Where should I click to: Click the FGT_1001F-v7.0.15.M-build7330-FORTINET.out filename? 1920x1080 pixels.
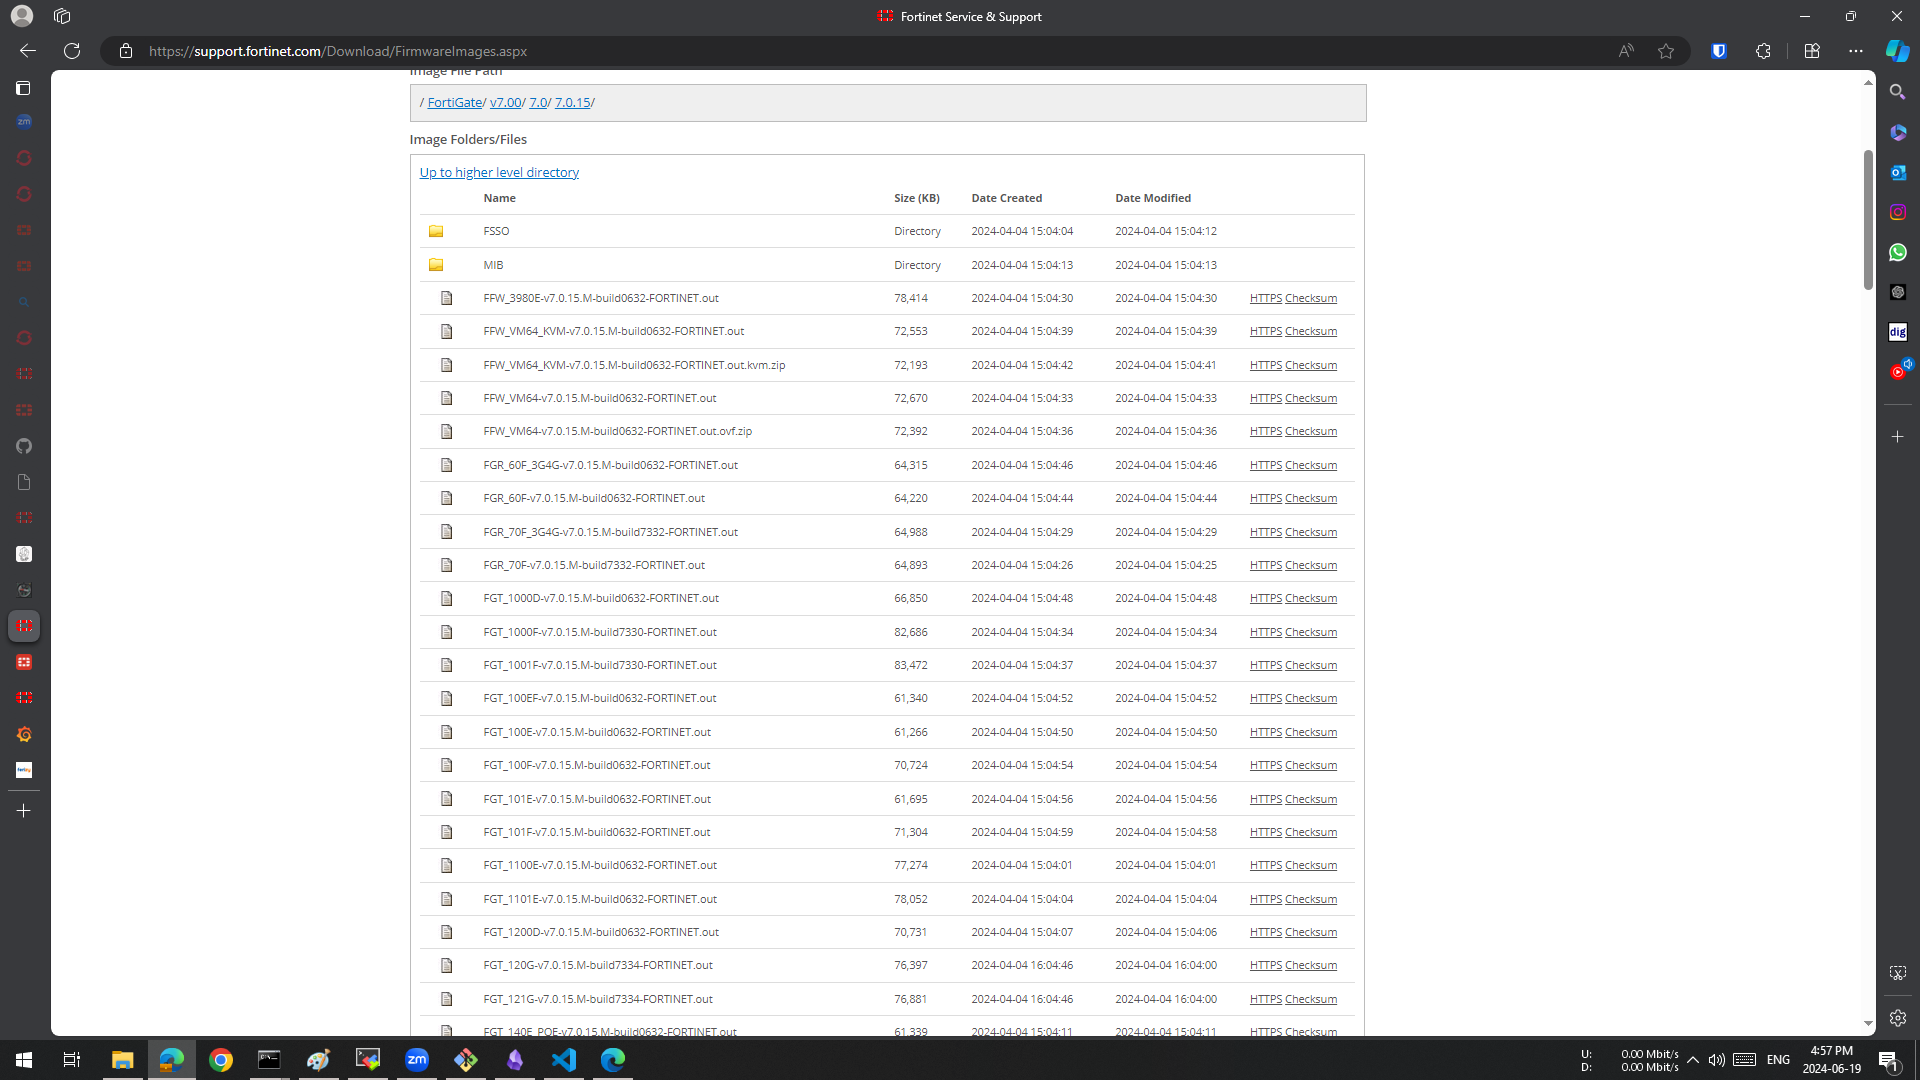[x=600, y=665]
